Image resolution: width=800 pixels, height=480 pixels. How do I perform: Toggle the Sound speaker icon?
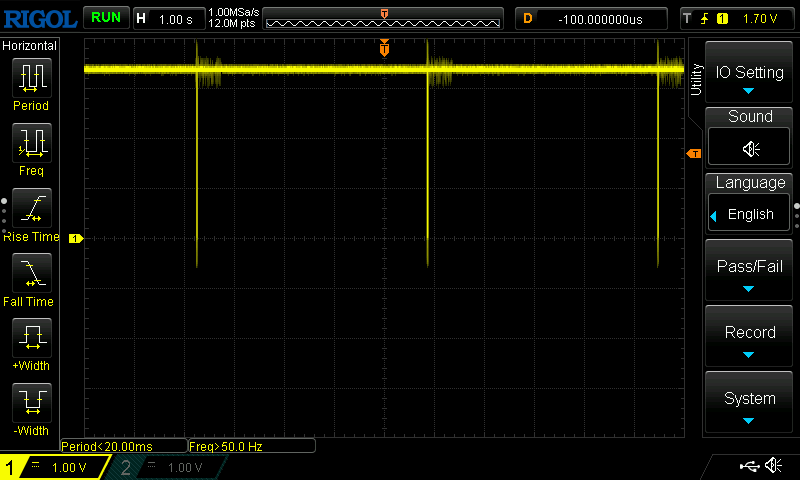tap(749, 149)
